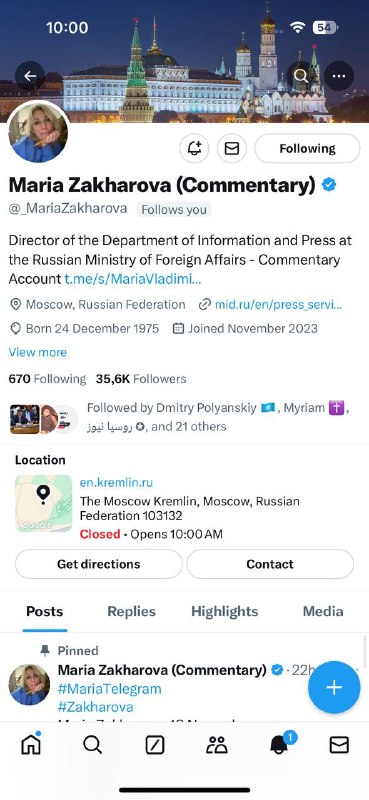Open profile search magnifier icon
Image resolution: width=369 pixels, height=800 pixels.
[301, 76]
